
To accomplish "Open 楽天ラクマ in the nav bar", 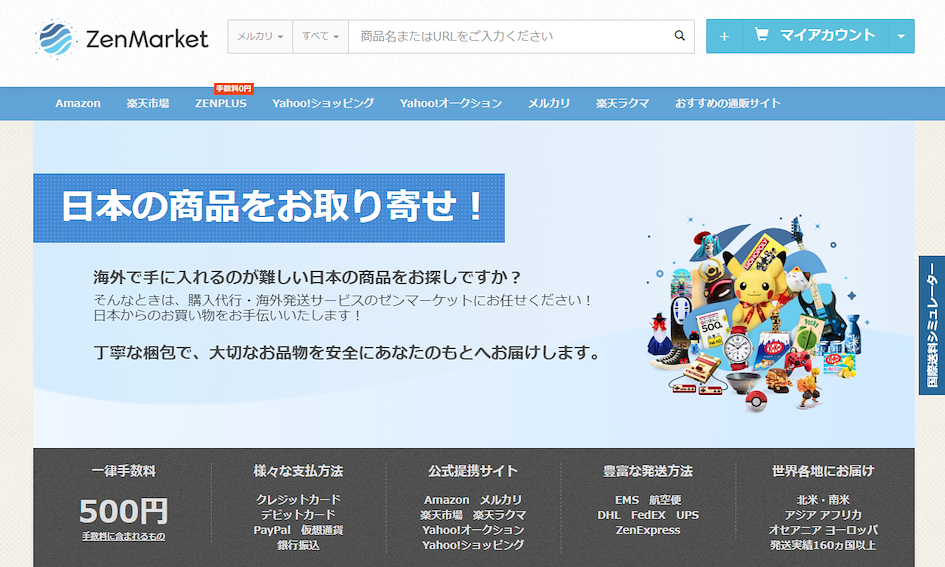I will click(x=622, y=104).
